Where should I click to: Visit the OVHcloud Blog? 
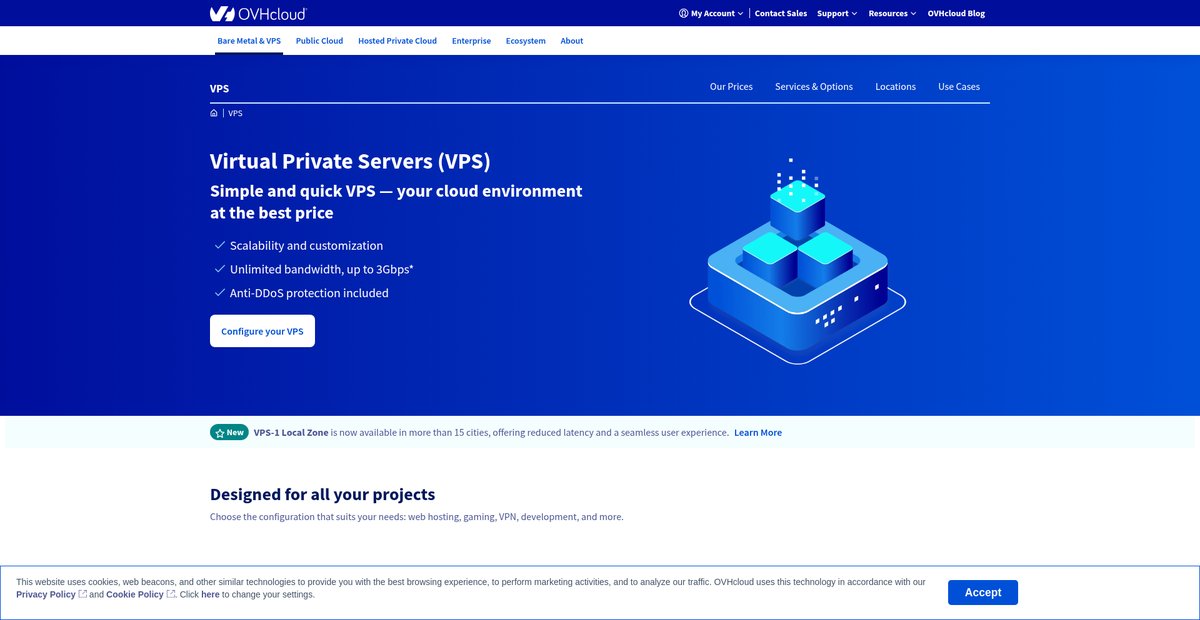click(956, 13)
